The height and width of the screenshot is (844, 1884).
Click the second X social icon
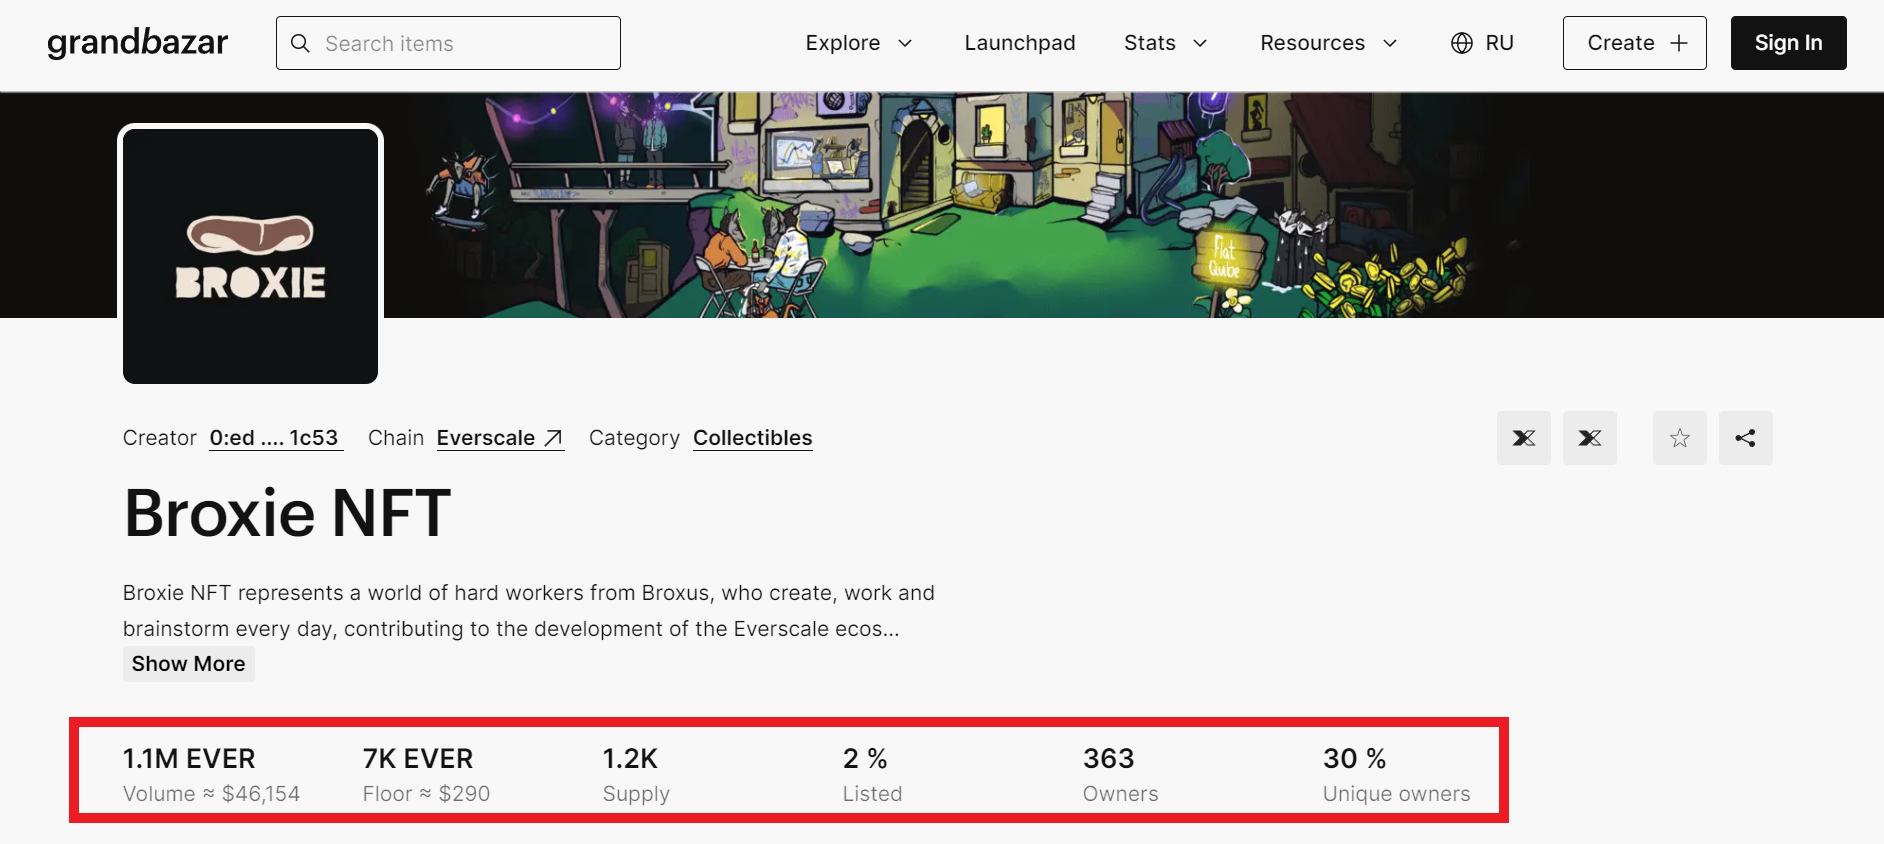pos(1590,438)
